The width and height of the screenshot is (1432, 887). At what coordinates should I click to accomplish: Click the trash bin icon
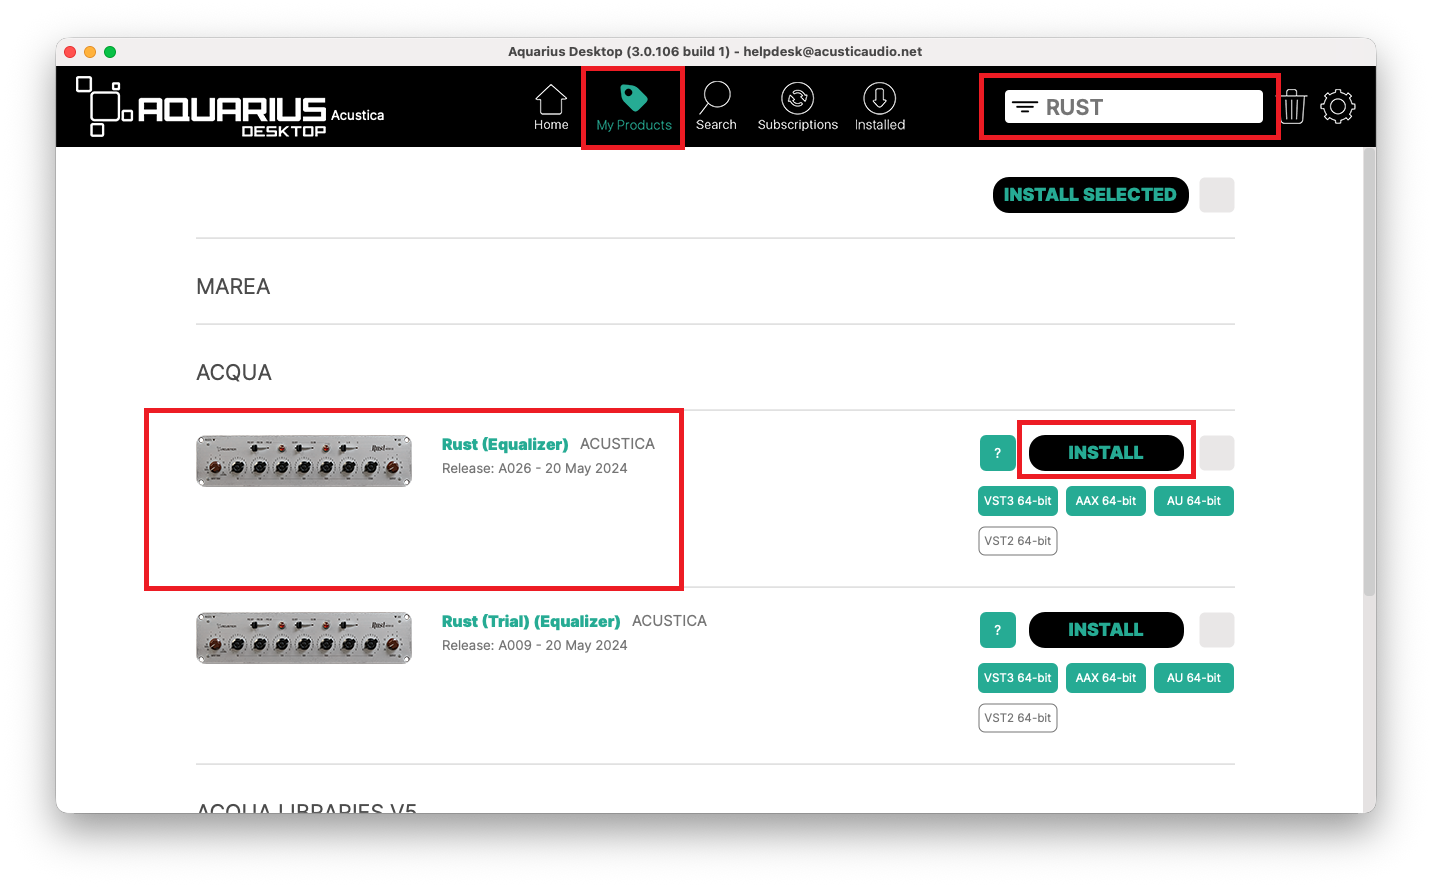point(1293,106)
